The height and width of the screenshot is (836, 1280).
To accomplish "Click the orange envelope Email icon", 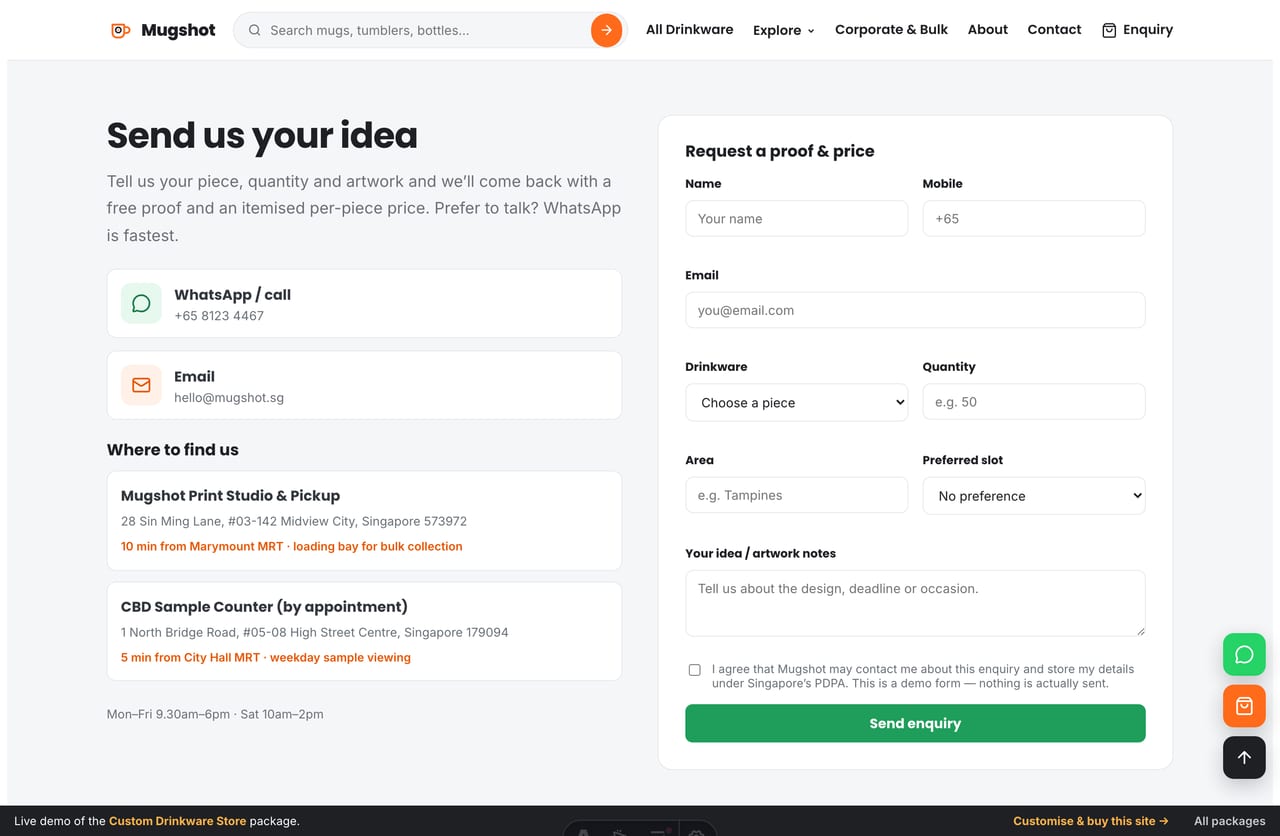I will [141, 385].
